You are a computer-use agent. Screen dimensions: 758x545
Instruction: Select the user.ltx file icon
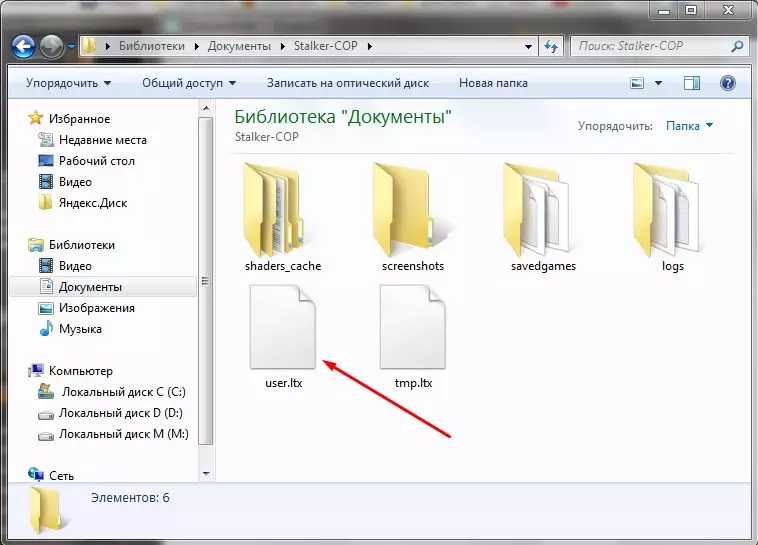click(x=283, y=327)
